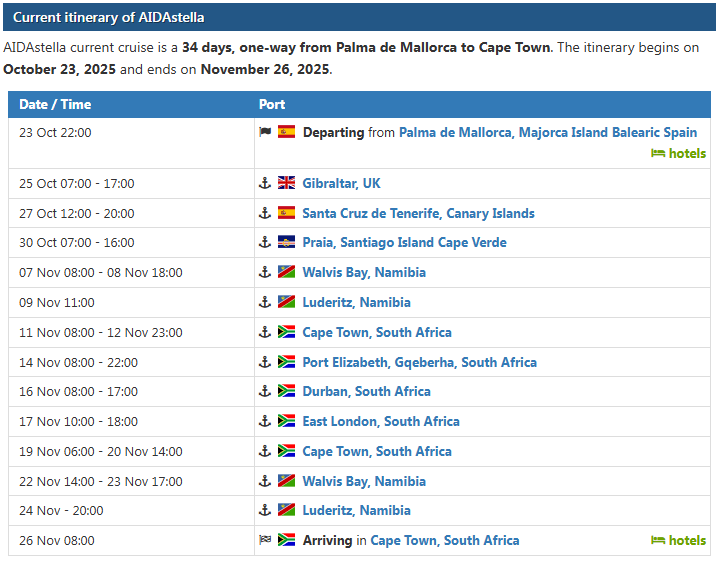Screen dimensions: 719x563
Task: Click the Cape Verde flag icon beside Praia
Action: [286, 242]
